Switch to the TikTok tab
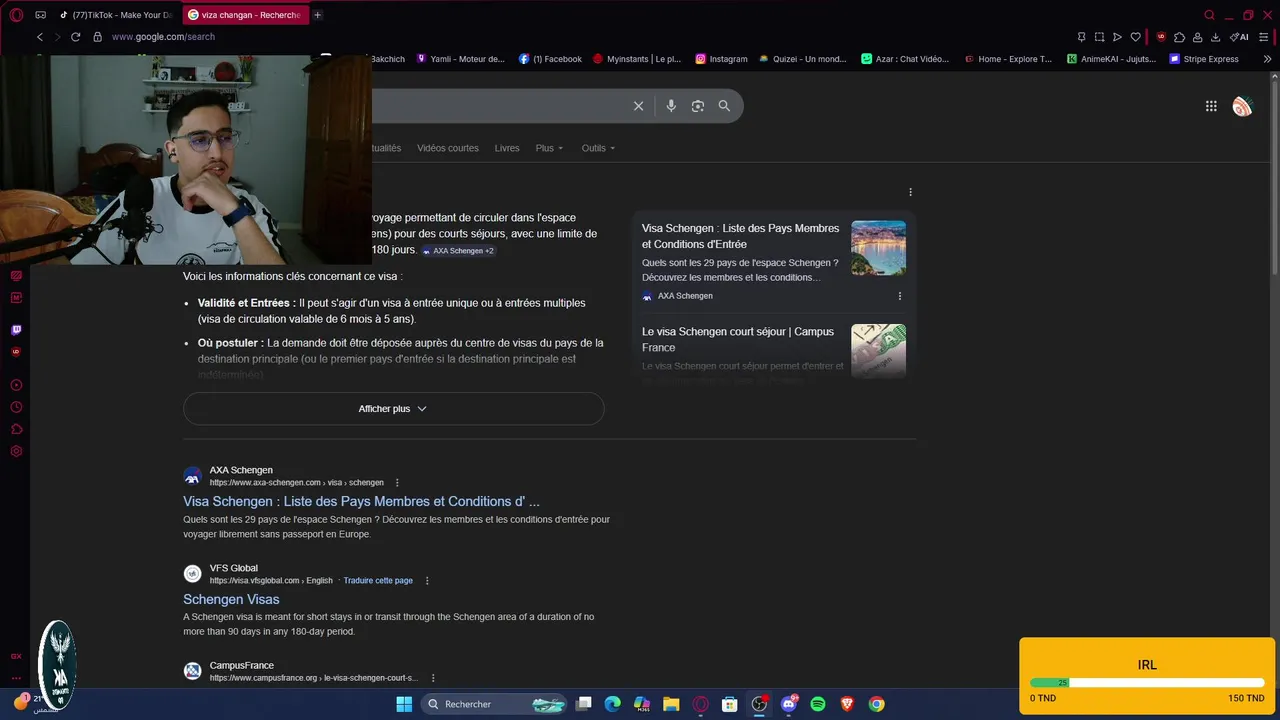This screenshot has height=720, width=1280. 117,15
